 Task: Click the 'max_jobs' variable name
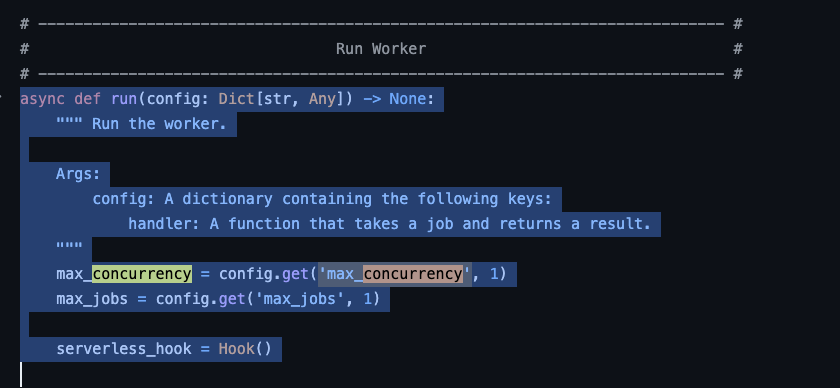point(92,299)
